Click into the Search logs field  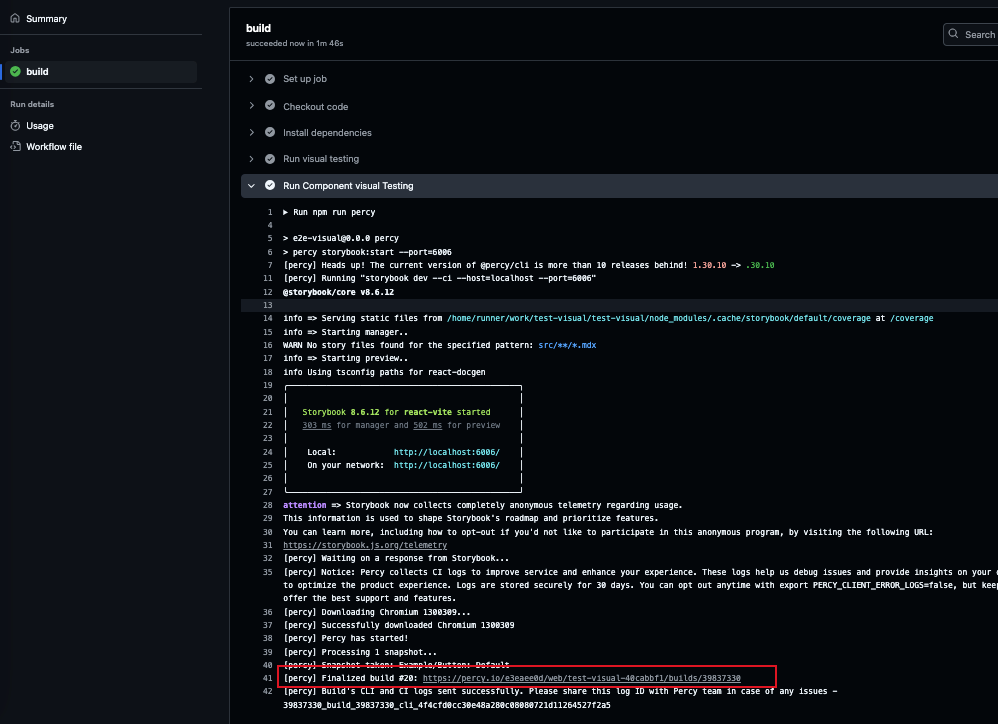978,34
